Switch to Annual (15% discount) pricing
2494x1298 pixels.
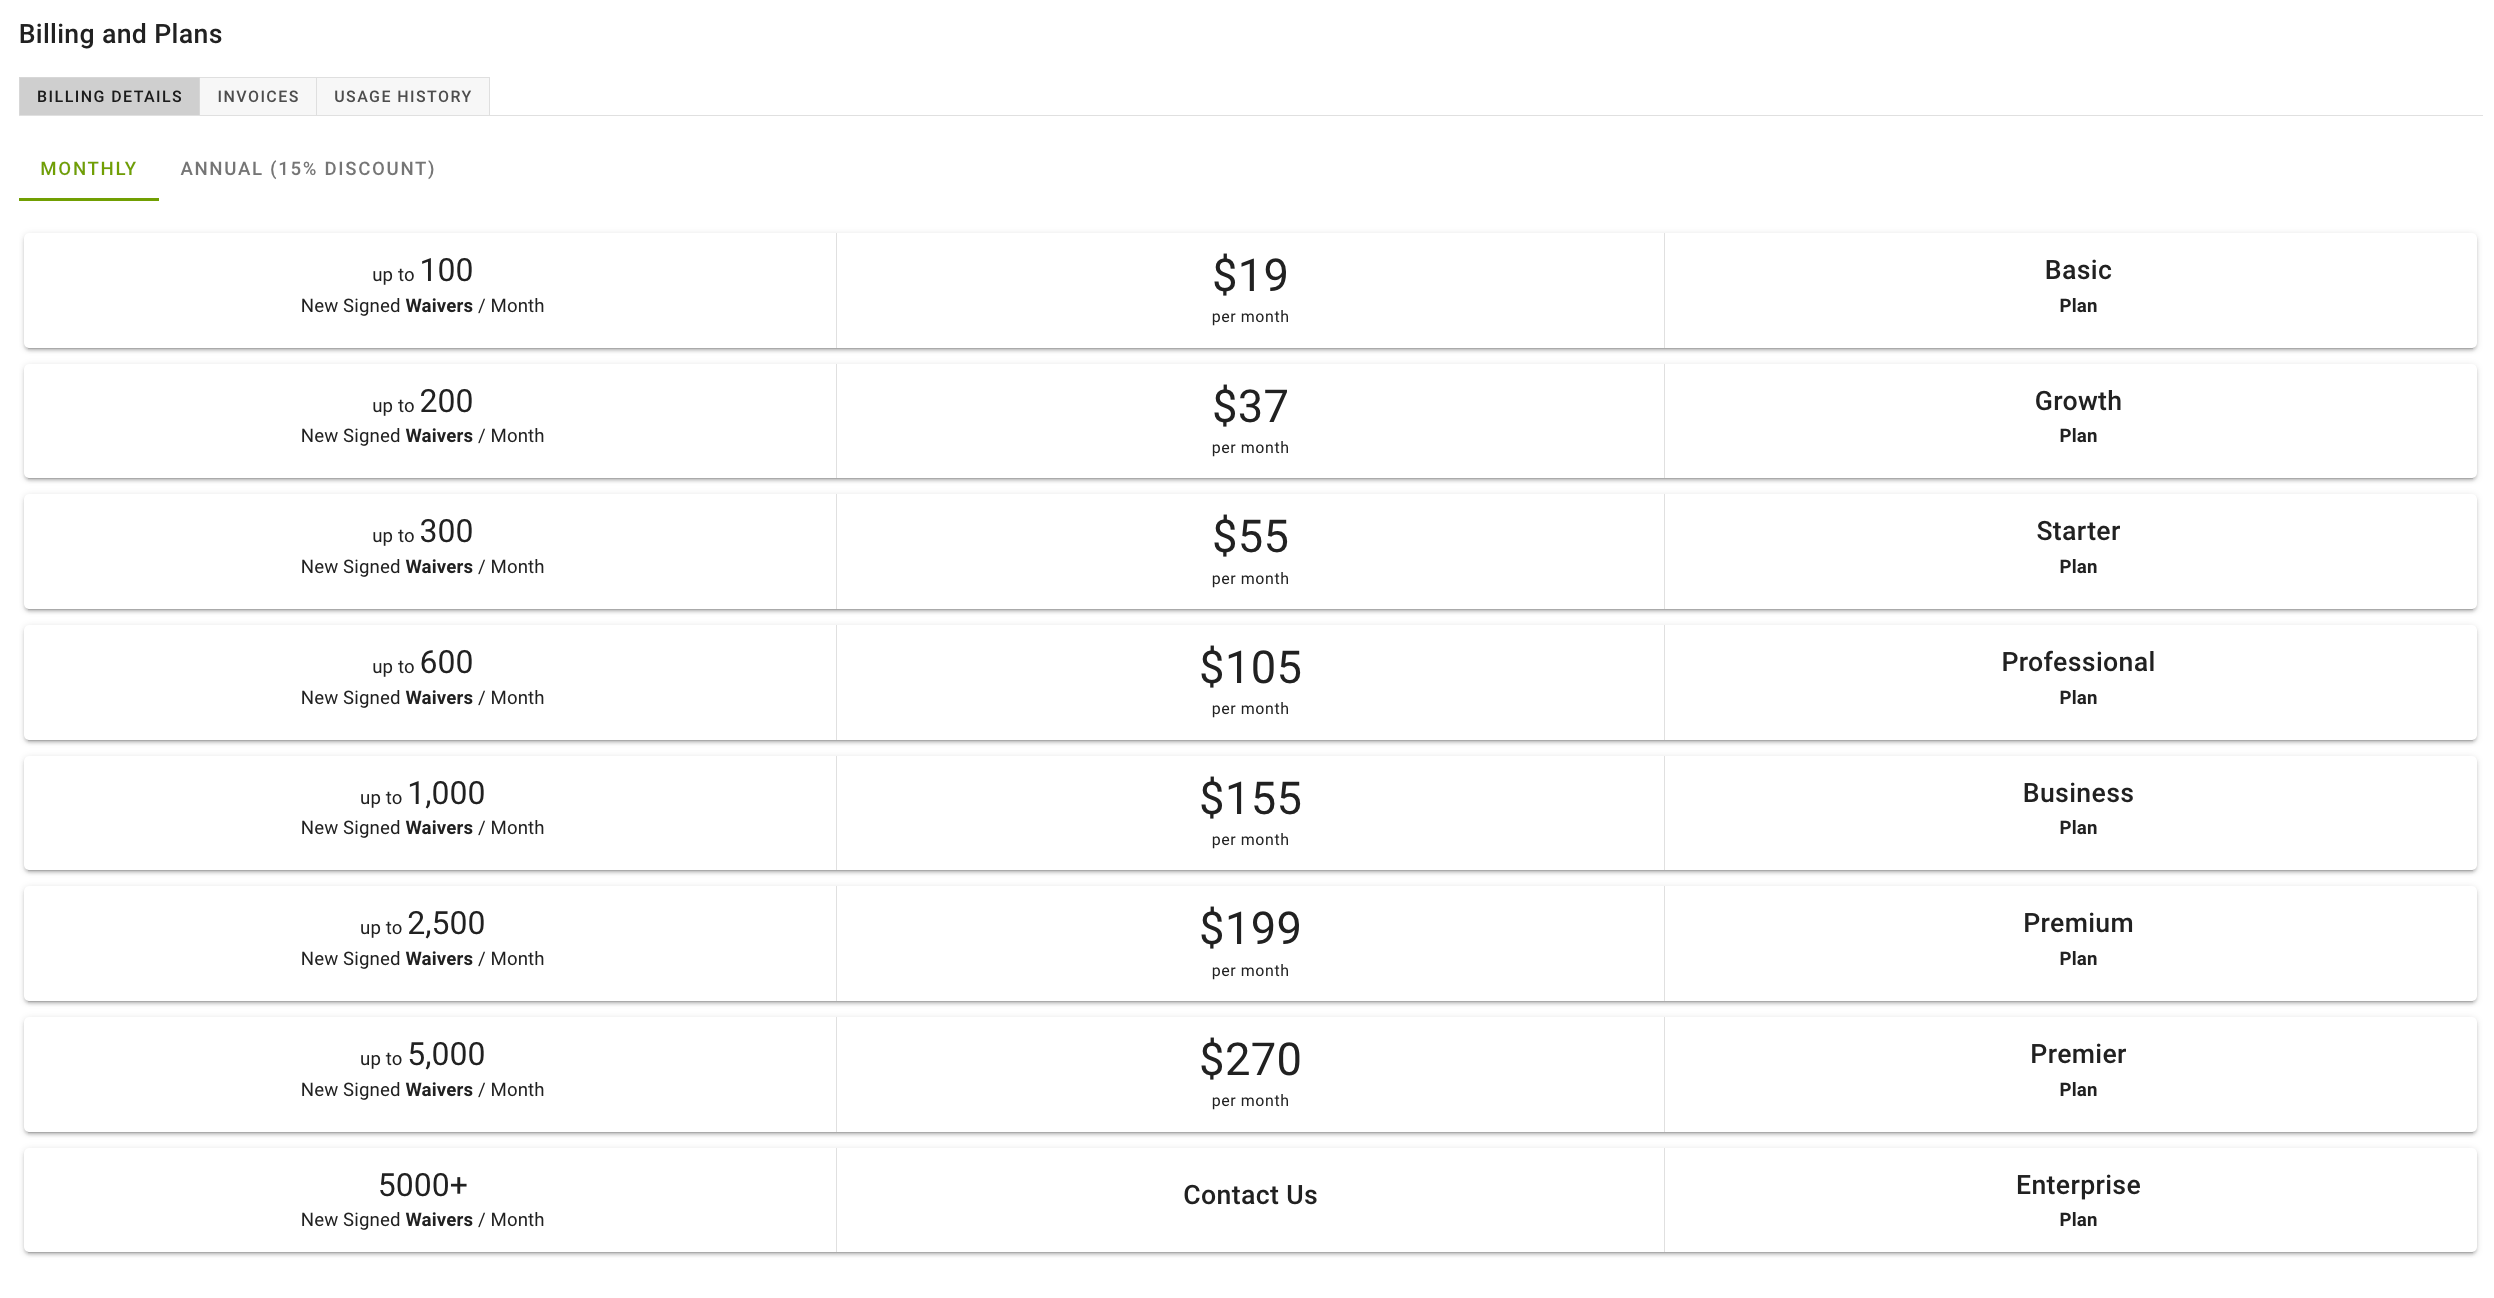308,169
